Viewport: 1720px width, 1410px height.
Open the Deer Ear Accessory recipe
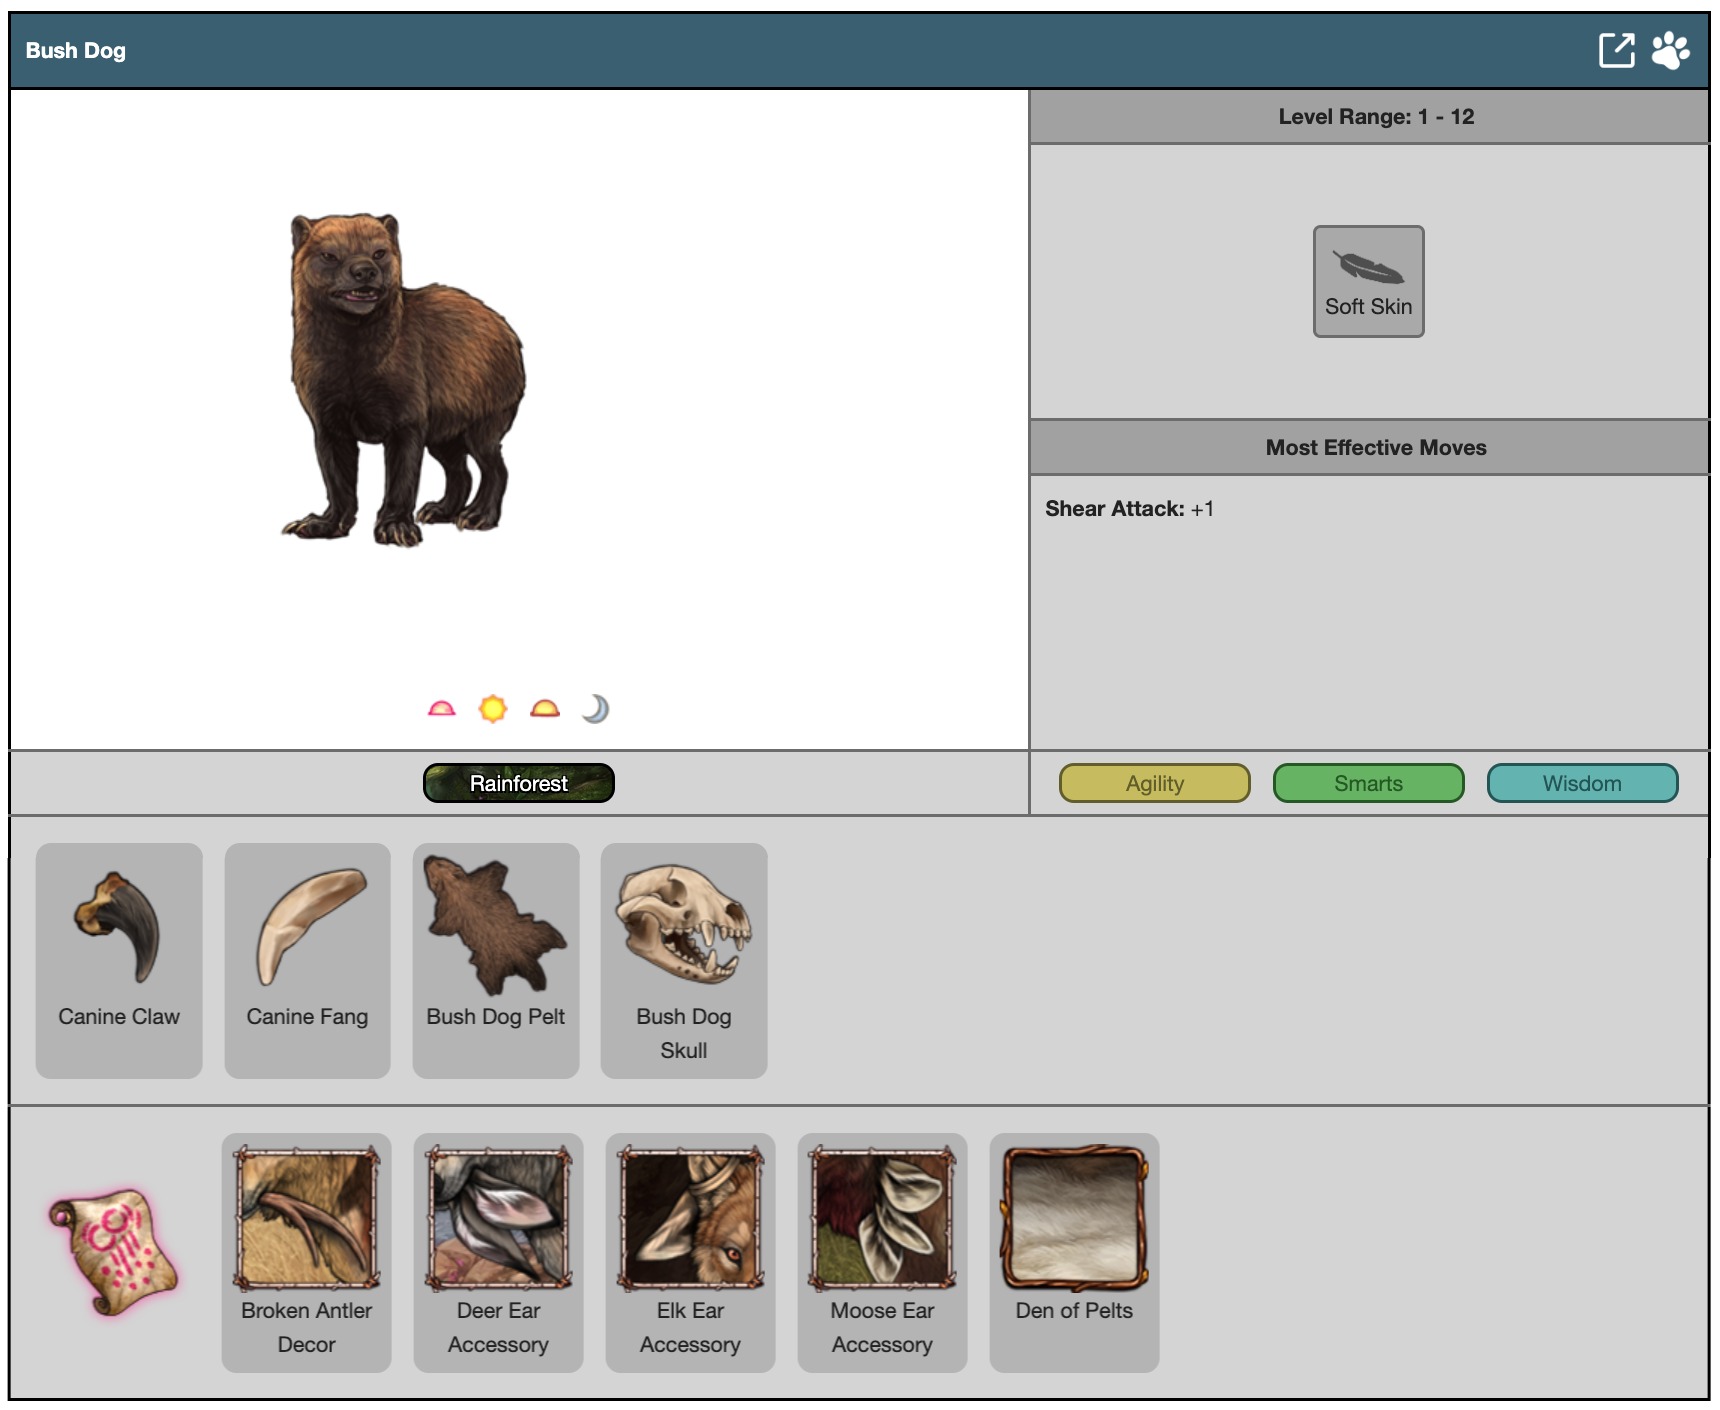tap(498, 1251)
